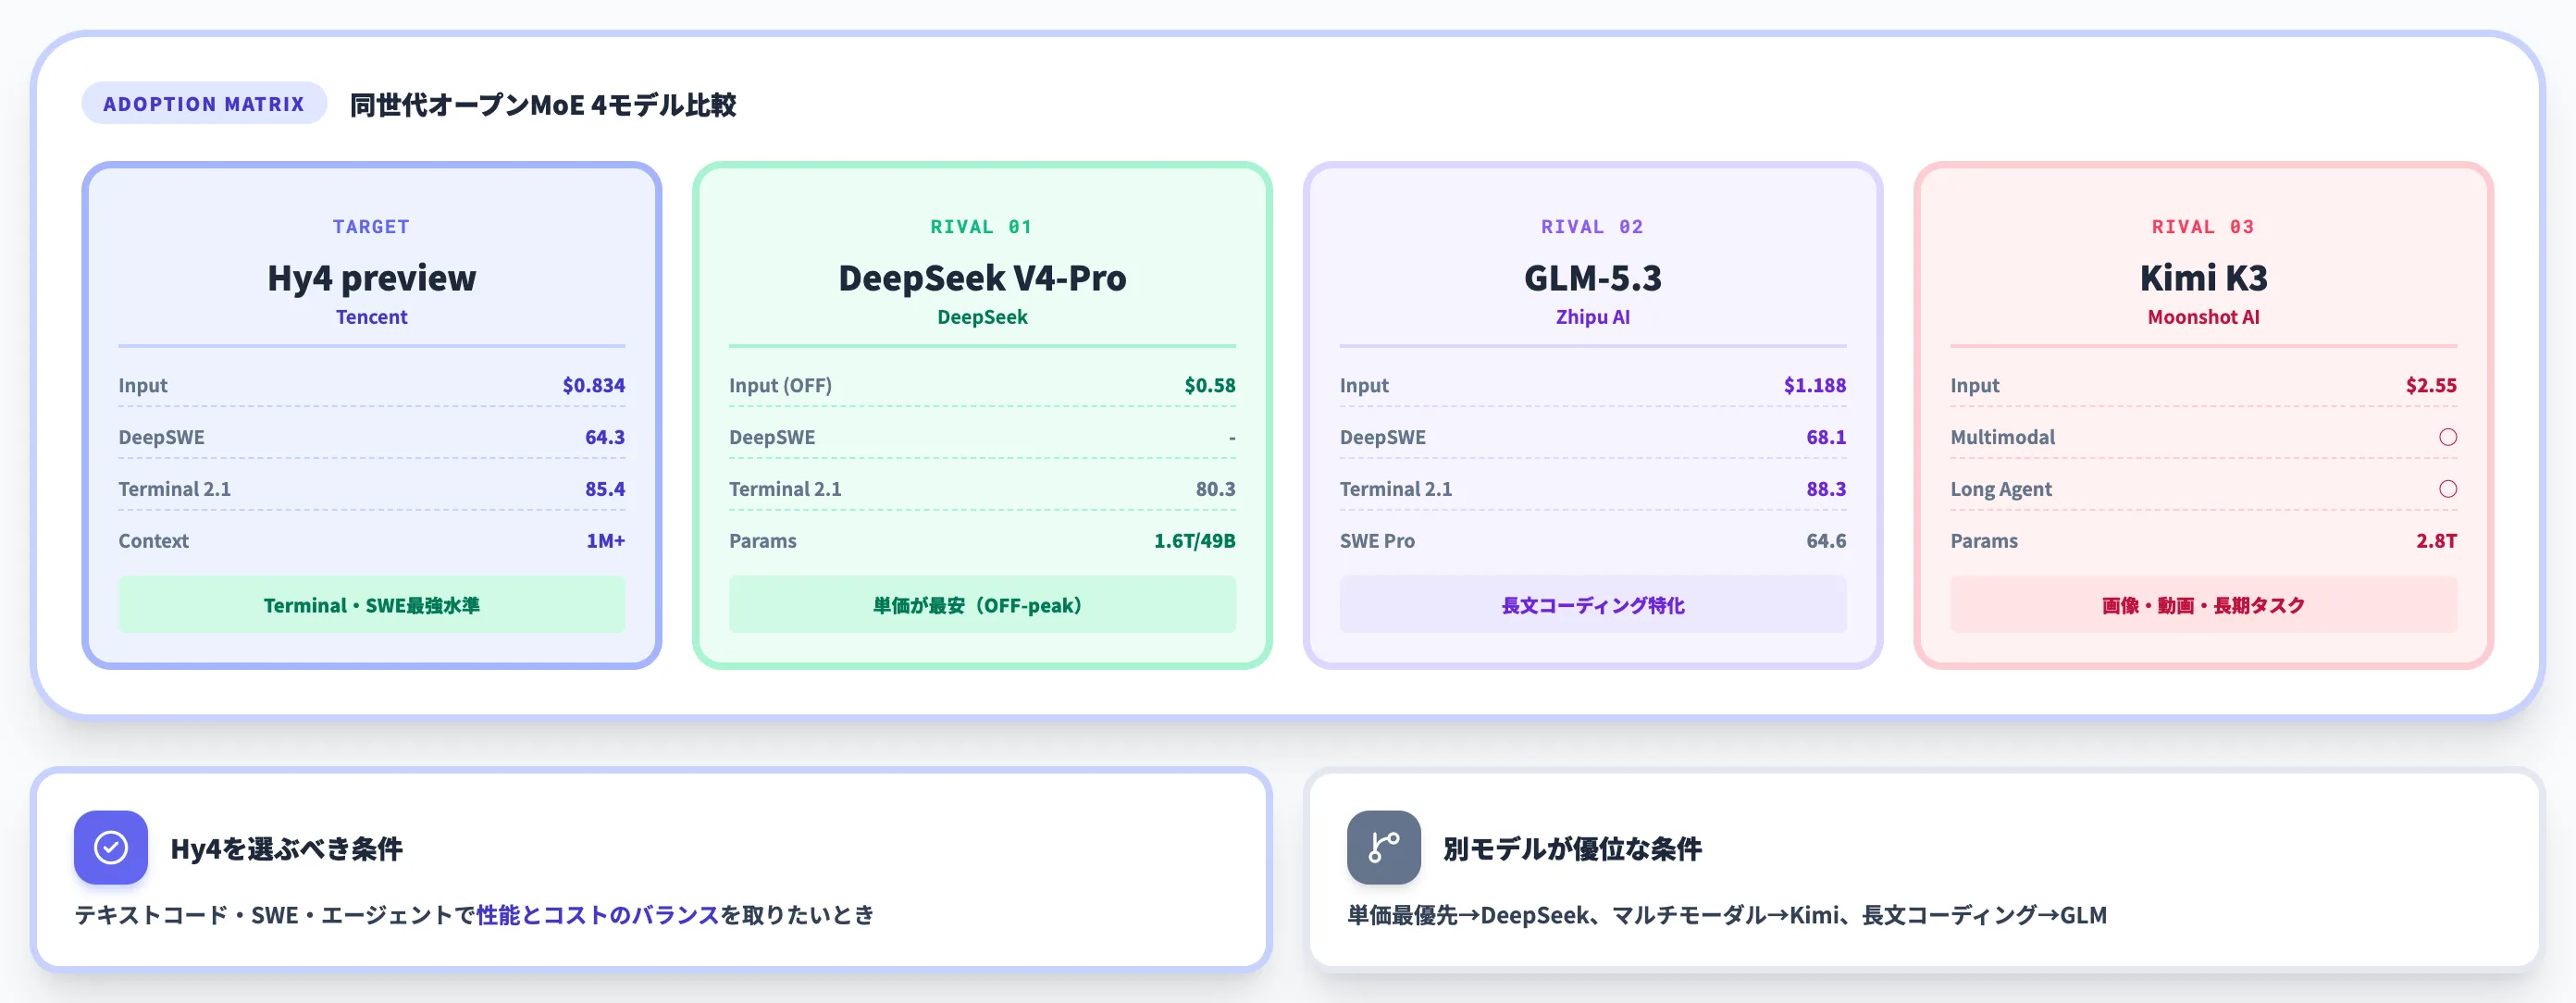Screen dimensions: 2576x1003
Task: Click the 画像・動画・長期タスク tag in Kimi K3 card
Action: [x=2203, y=604]
